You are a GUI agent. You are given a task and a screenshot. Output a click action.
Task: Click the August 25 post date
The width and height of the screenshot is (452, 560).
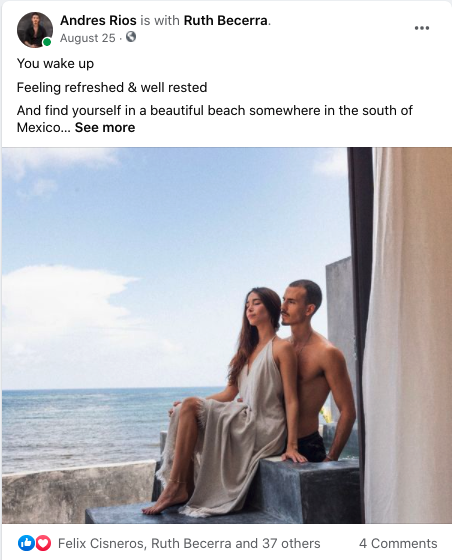point(88,38)
